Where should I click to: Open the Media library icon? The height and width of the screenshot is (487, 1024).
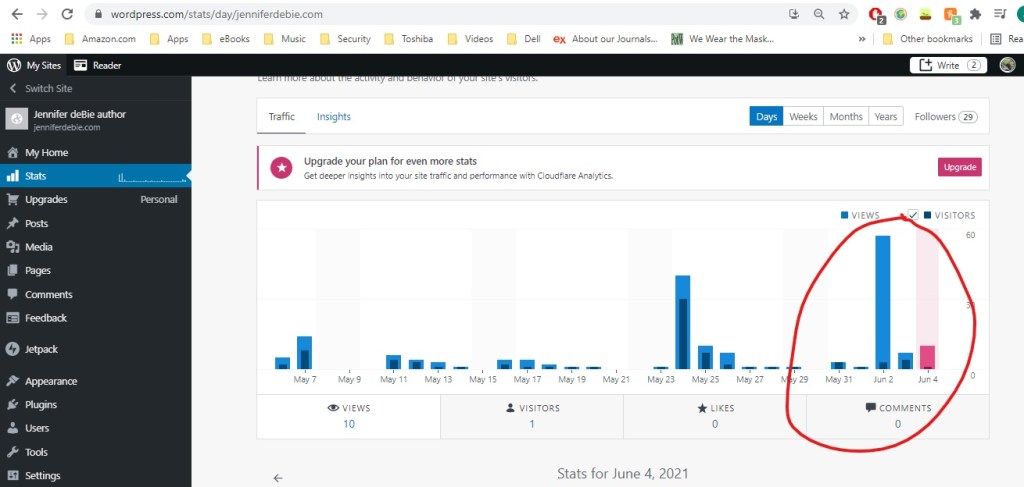13,247
